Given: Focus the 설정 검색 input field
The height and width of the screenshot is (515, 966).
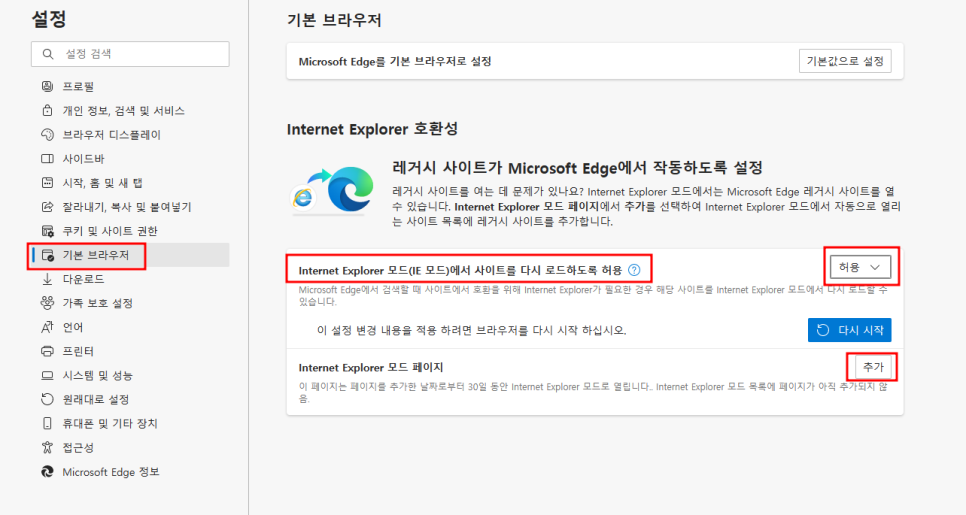Looking at the screenshot, I should pyautogui.click(x=130, y=54).
